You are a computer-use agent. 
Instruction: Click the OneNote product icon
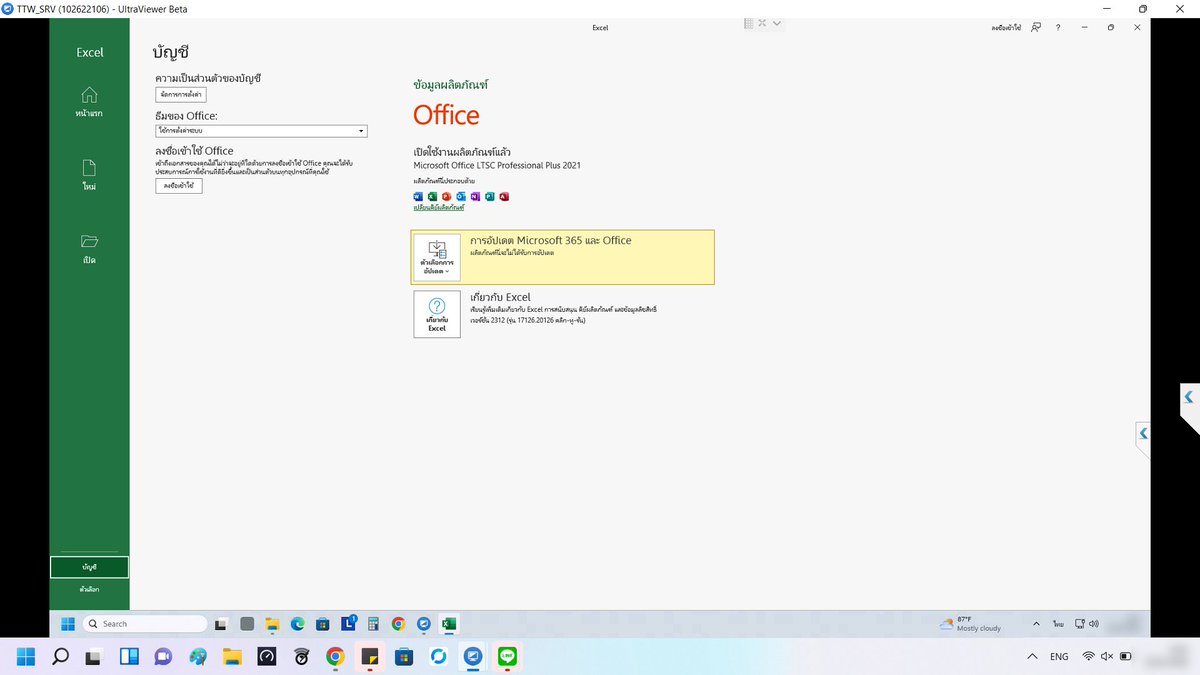click(x=475, y=197)
